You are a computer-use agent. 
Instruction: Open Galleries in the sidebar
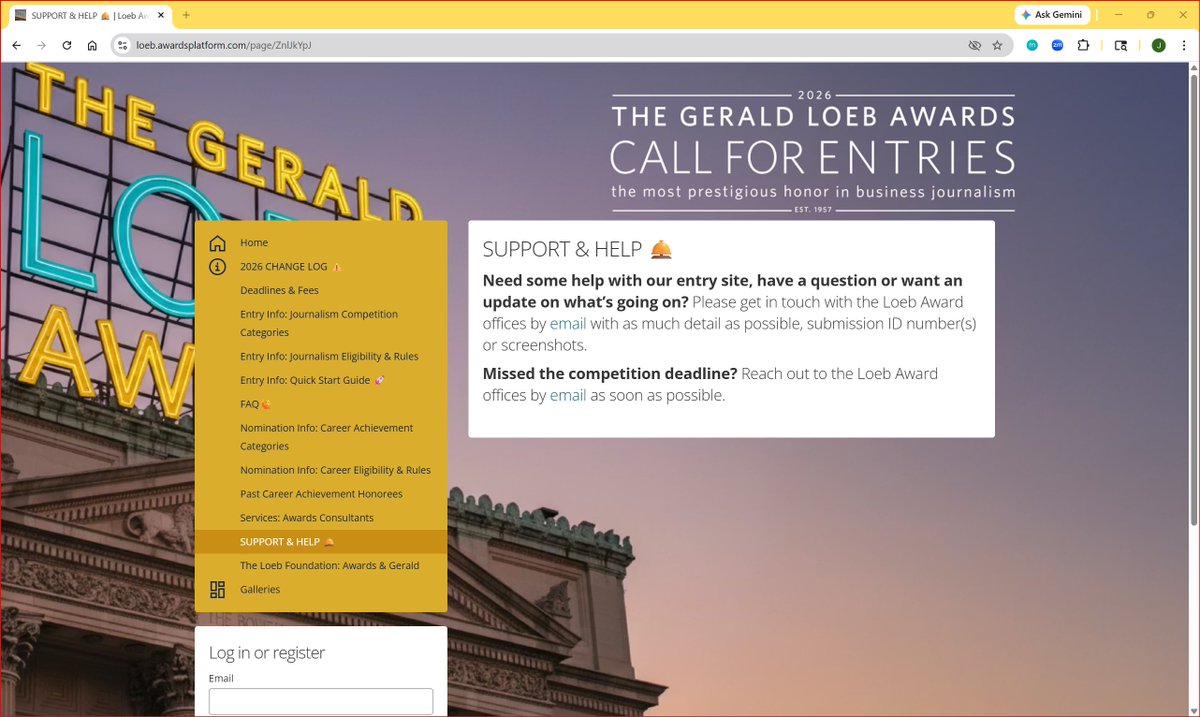(260, 590)
